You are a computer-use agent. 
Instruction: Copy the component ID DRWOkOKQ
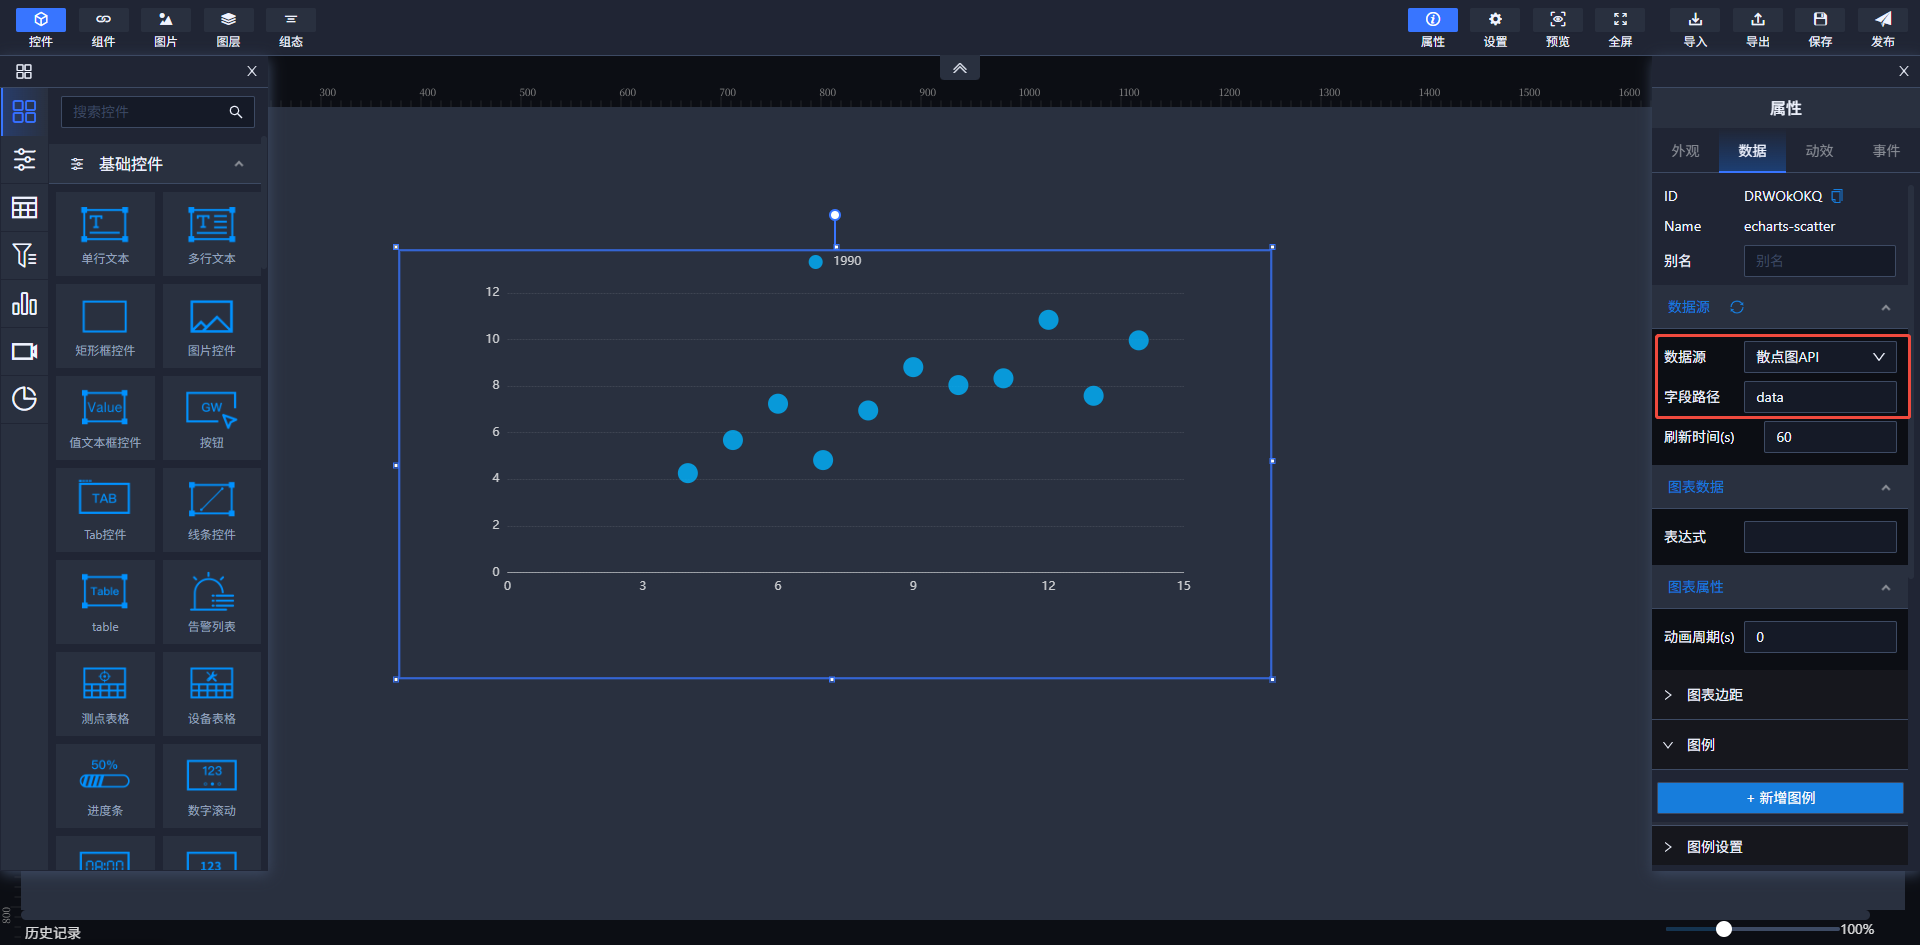point(1837,196)
